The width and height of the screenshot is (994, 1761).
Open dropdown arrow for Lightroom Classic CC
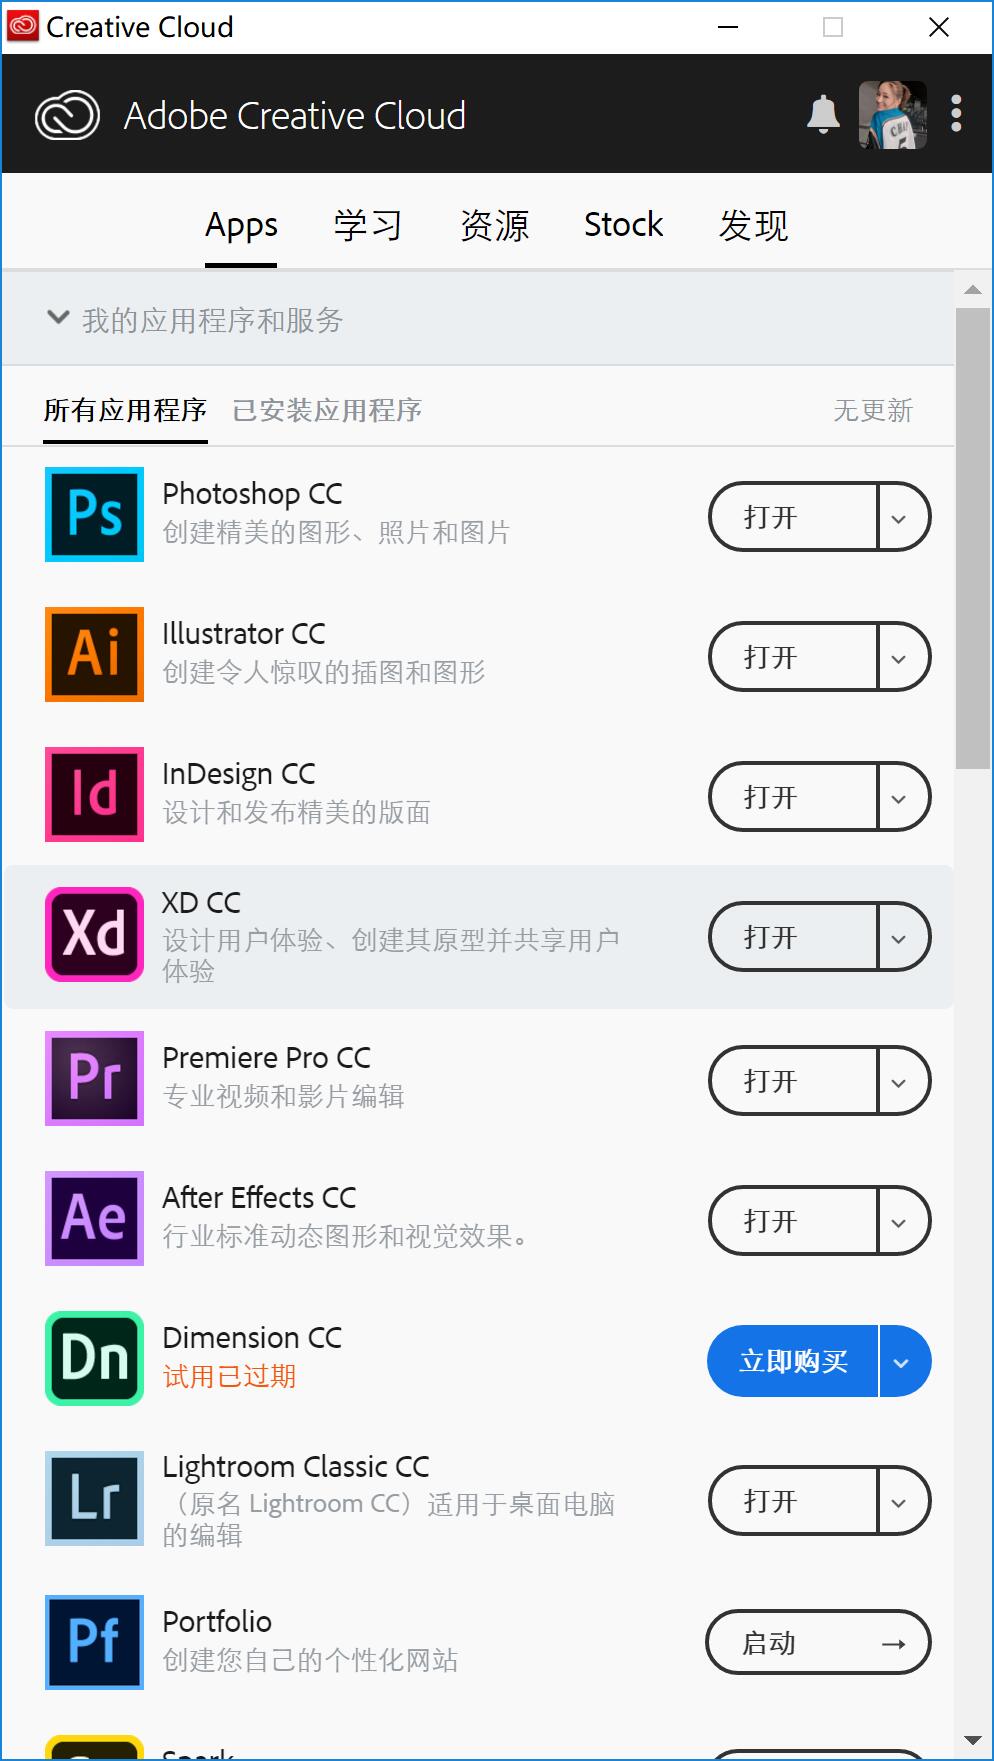coord(899,1502)
